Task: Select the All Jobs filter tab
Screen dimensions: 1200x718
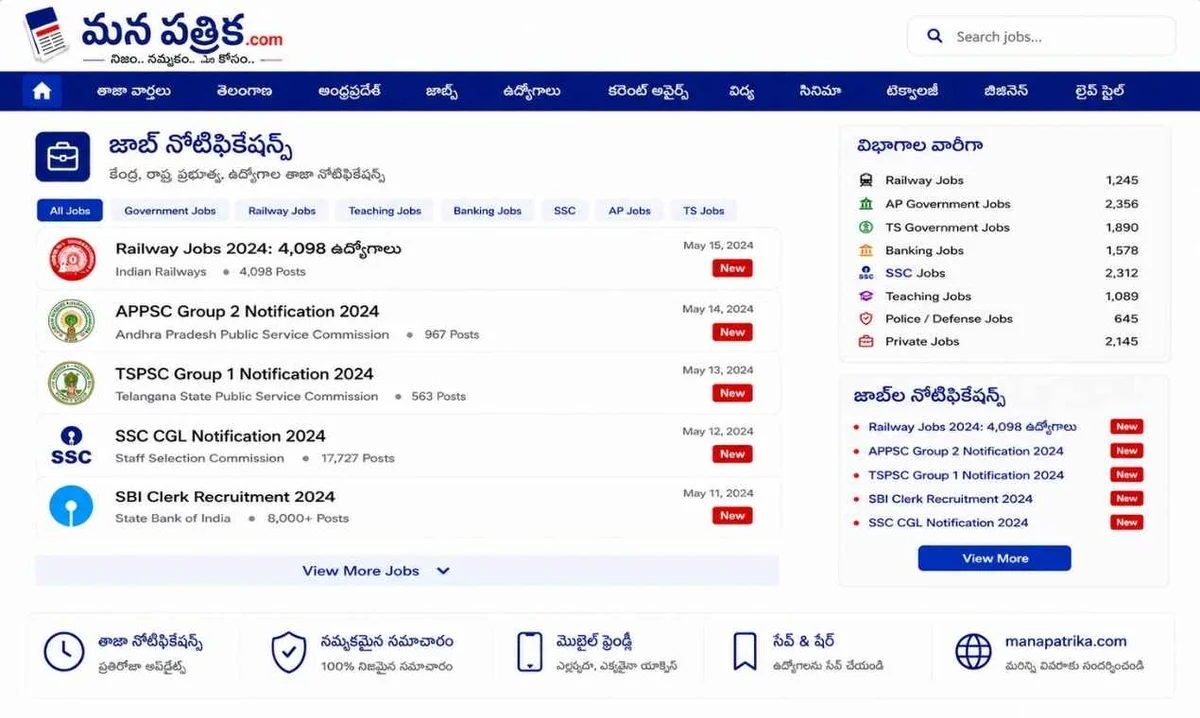Action: click(70, 211)
